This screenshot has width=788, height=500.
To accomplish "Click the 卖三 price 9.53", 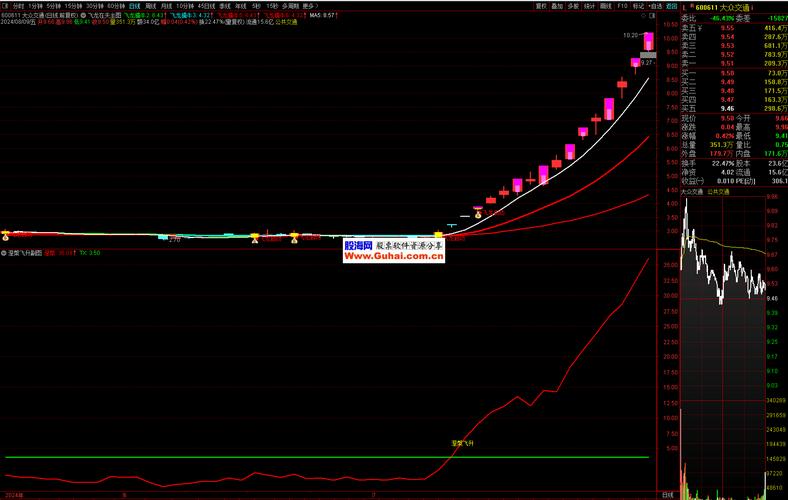I will [727, 46].
